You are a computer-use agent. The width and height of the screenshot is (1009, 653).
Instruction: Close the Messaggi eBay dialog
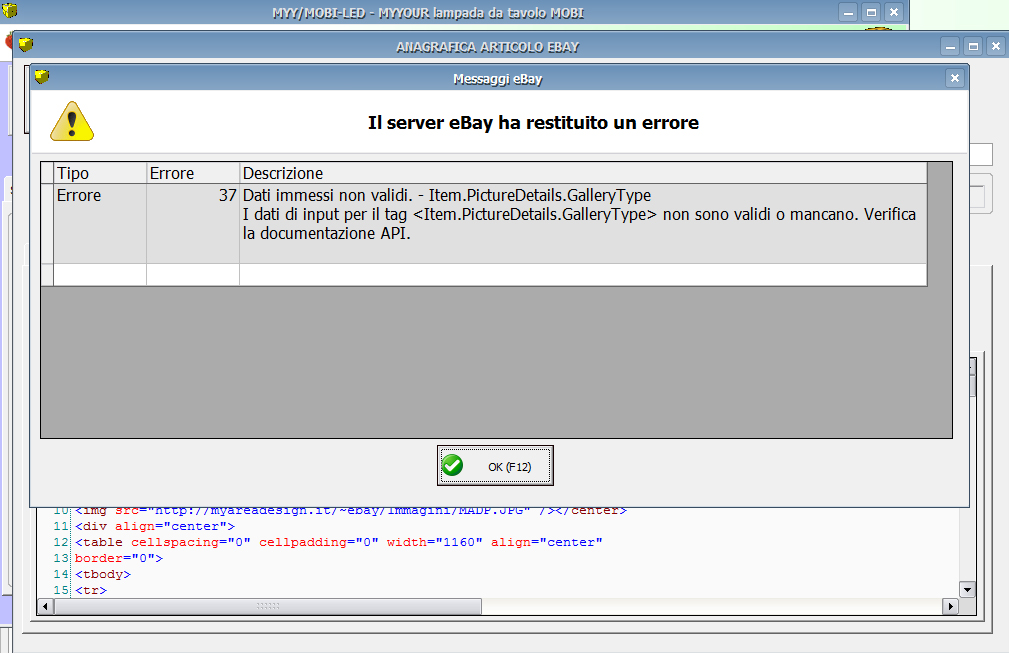[955, 78]
